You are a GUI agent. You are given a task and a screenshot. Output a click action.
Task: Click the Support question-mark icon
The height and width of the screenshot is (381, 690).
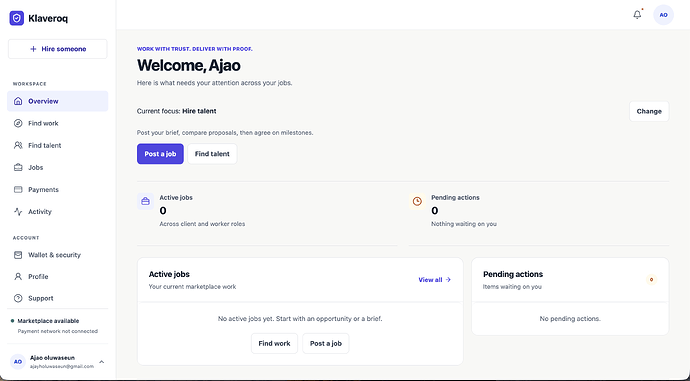[x=18, y=298]
